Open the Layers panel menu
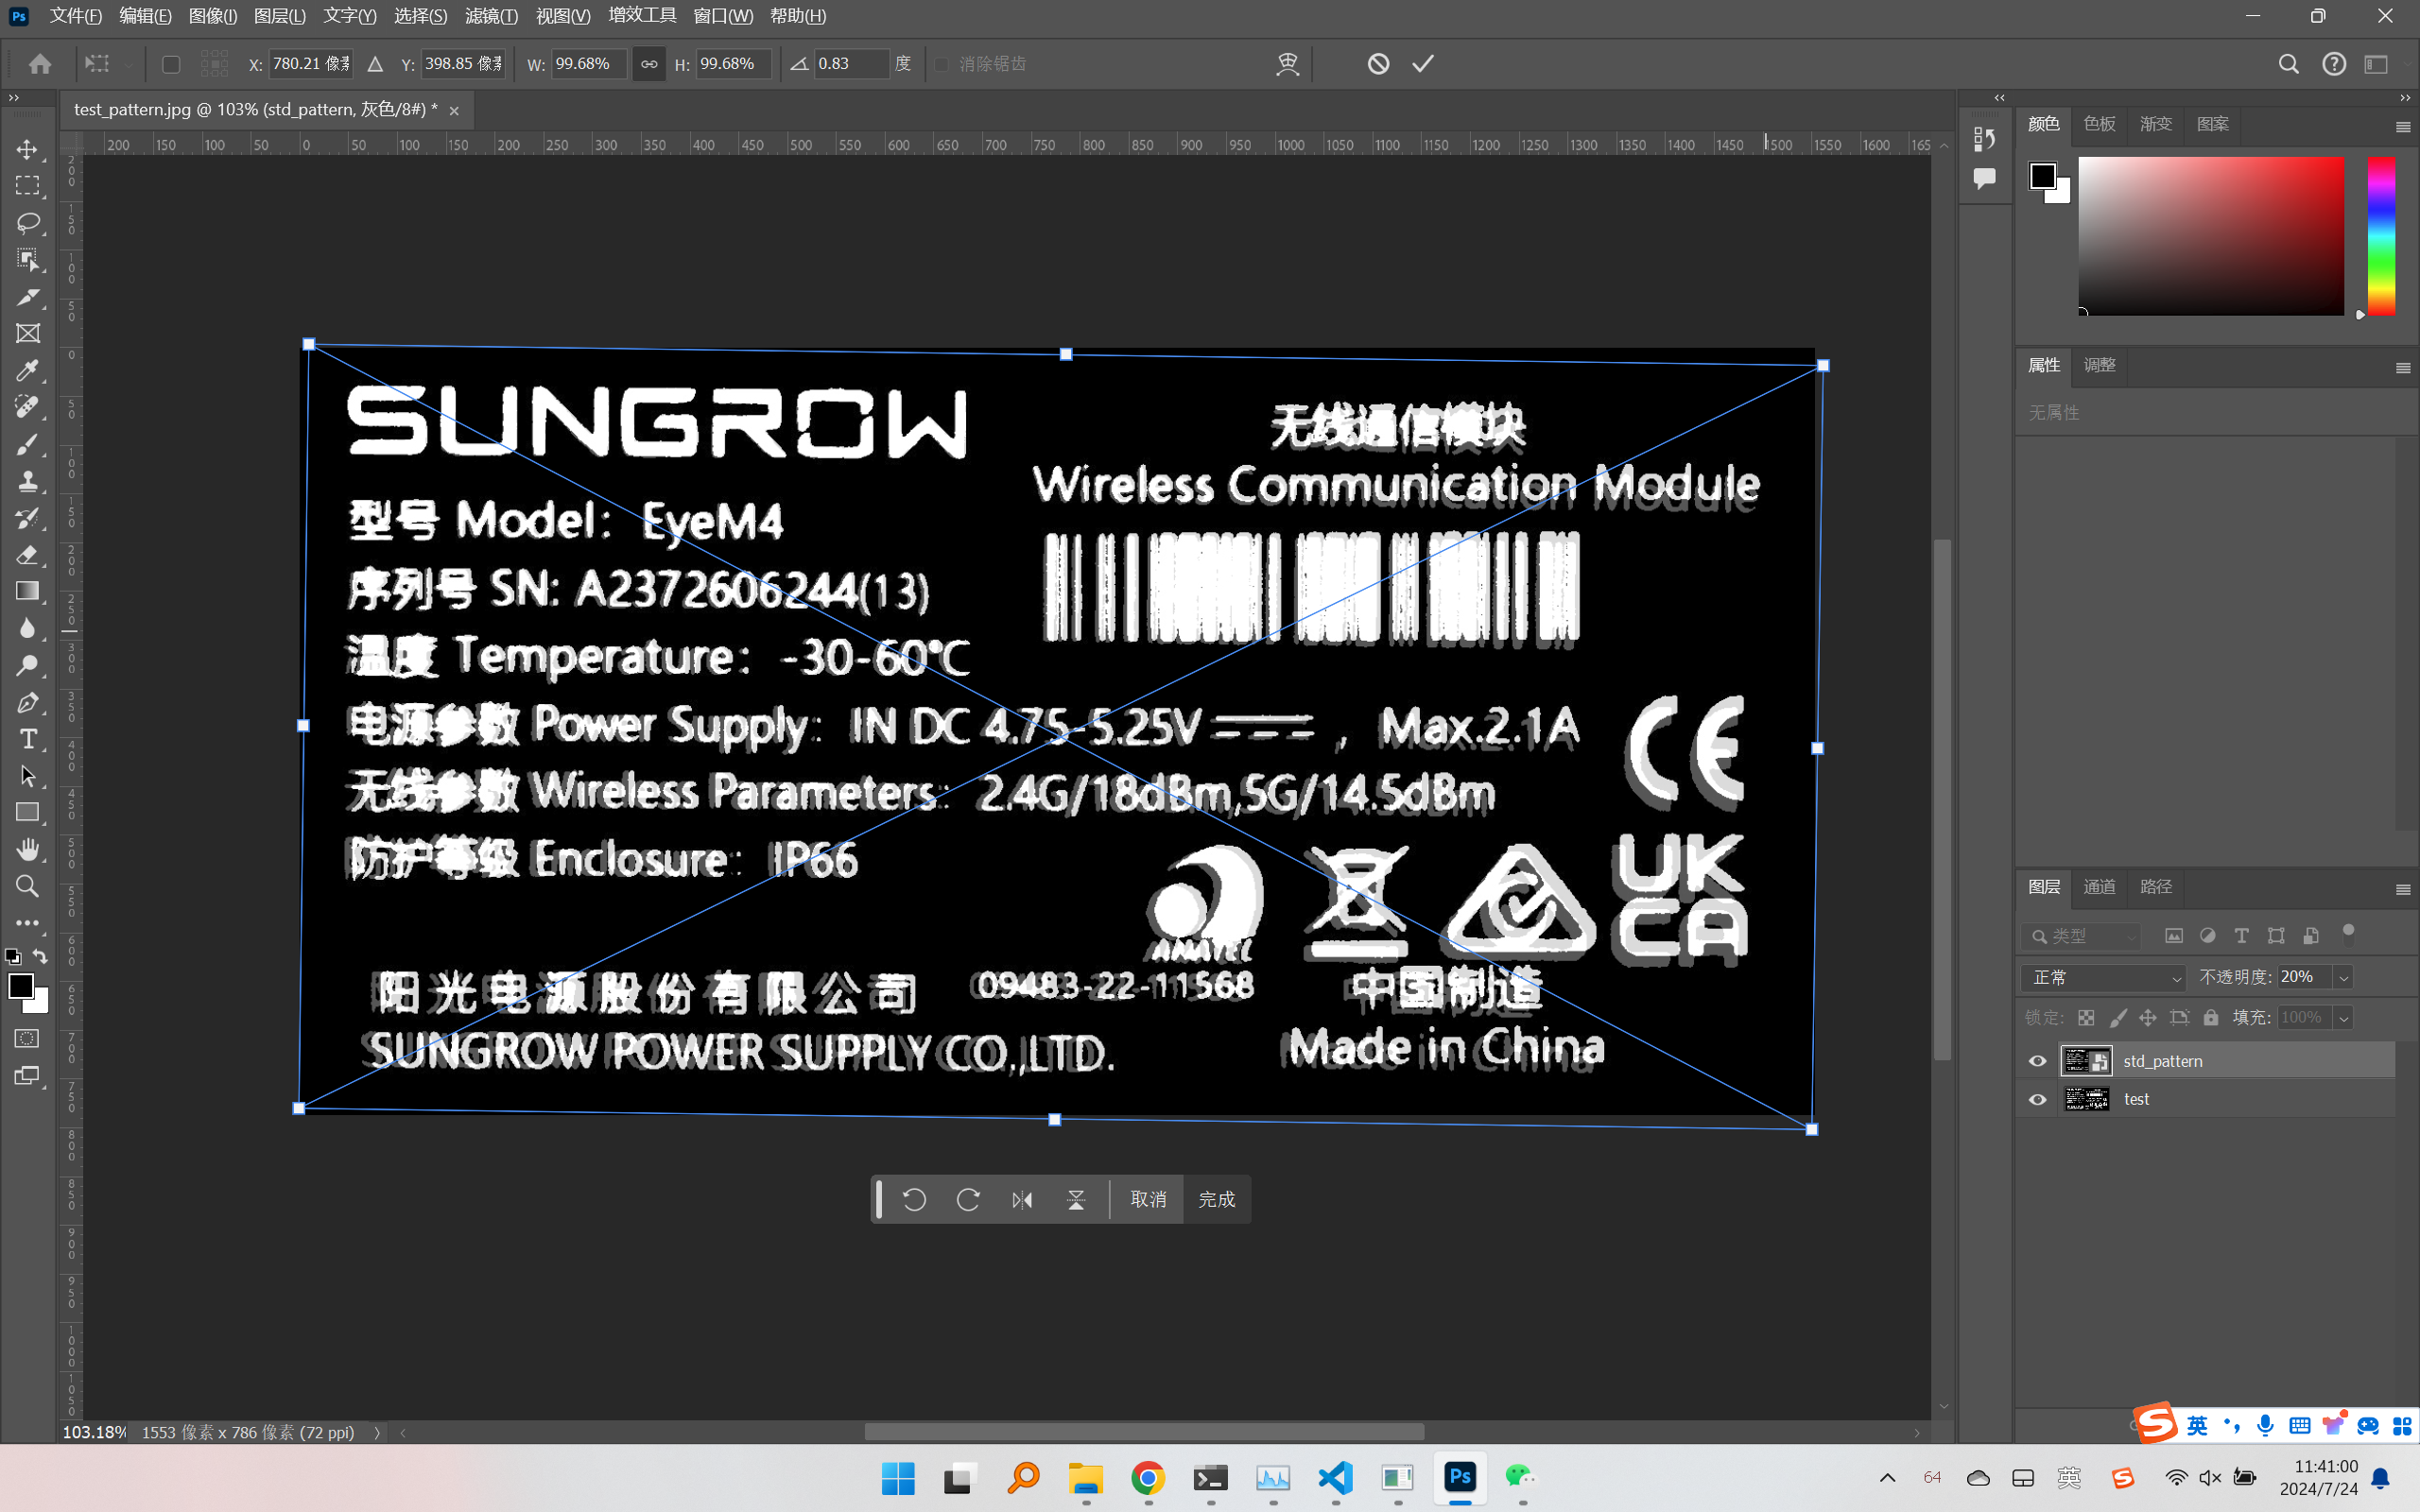 (2402, 889)
